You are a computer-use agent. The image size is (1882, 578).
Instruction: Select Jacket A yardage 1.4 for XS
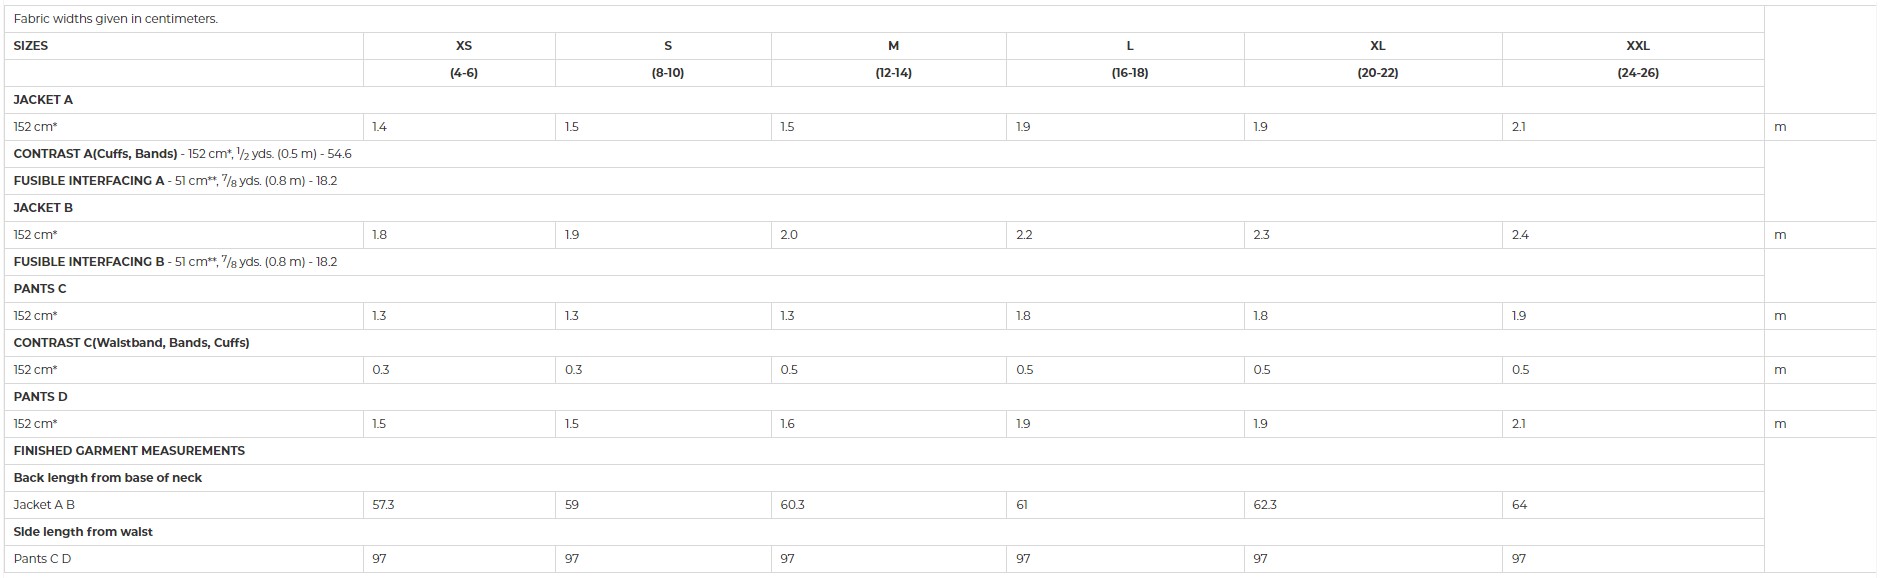point(379,127)
